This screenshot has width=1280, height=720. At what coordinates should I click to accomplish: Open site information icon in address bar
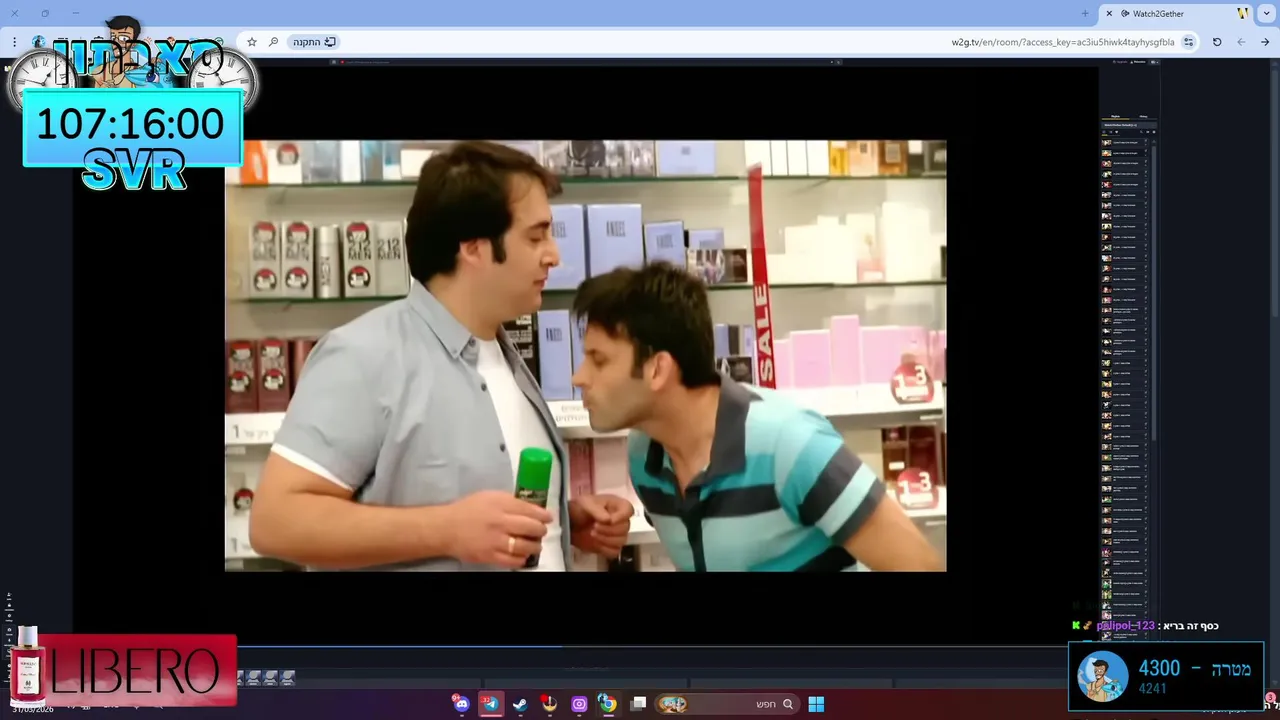click(x=1188, y=42)
